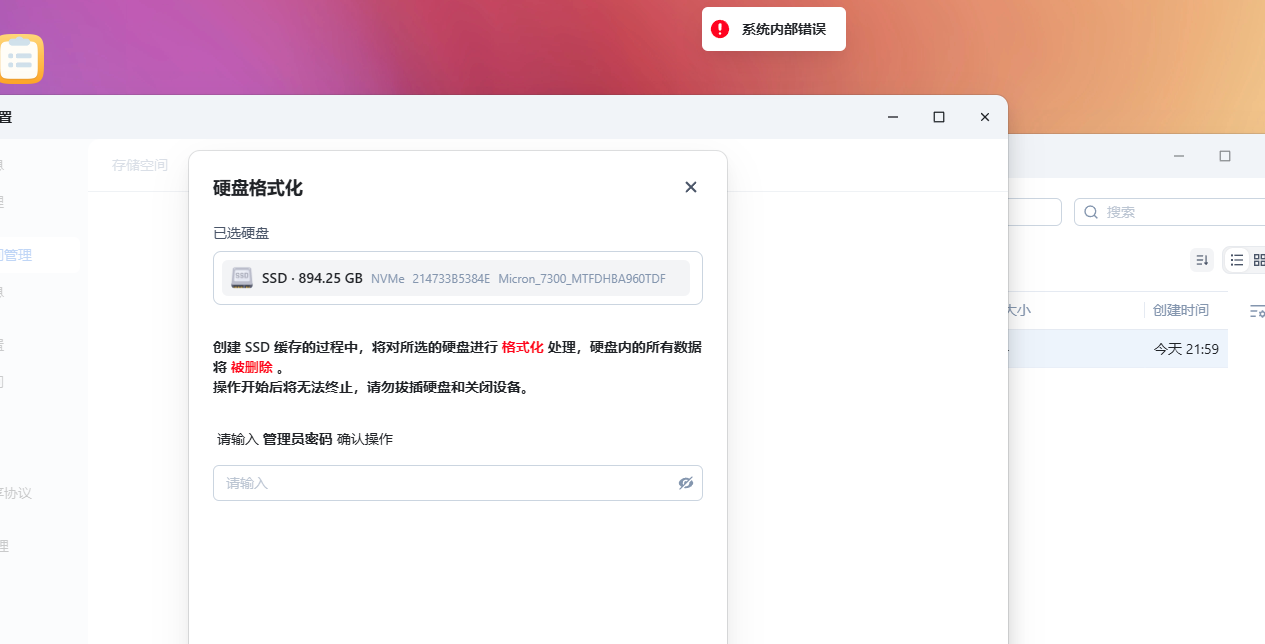Image resolution: width=1265 pixels, height=644 pixels.
Task: Click Micron_7300_MTFDHBA960TDF model text
Action: click(582, 279)
